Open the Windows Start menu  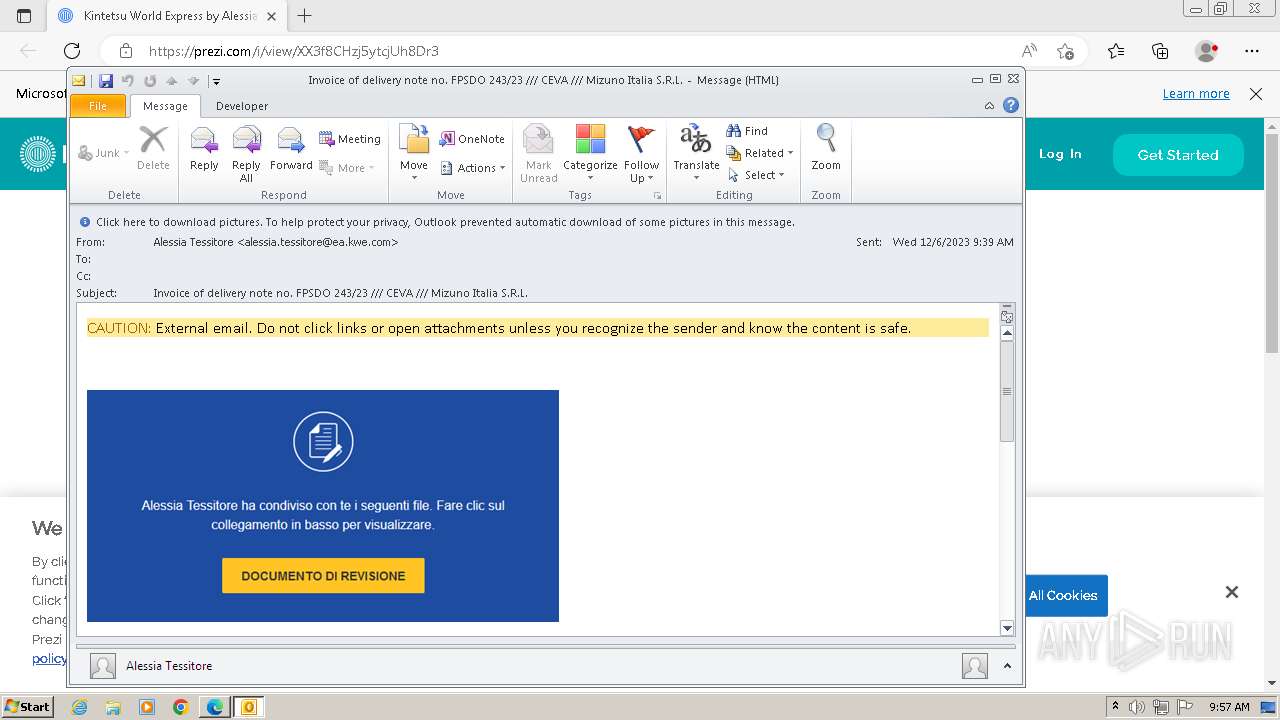click(x=27, y=707)
